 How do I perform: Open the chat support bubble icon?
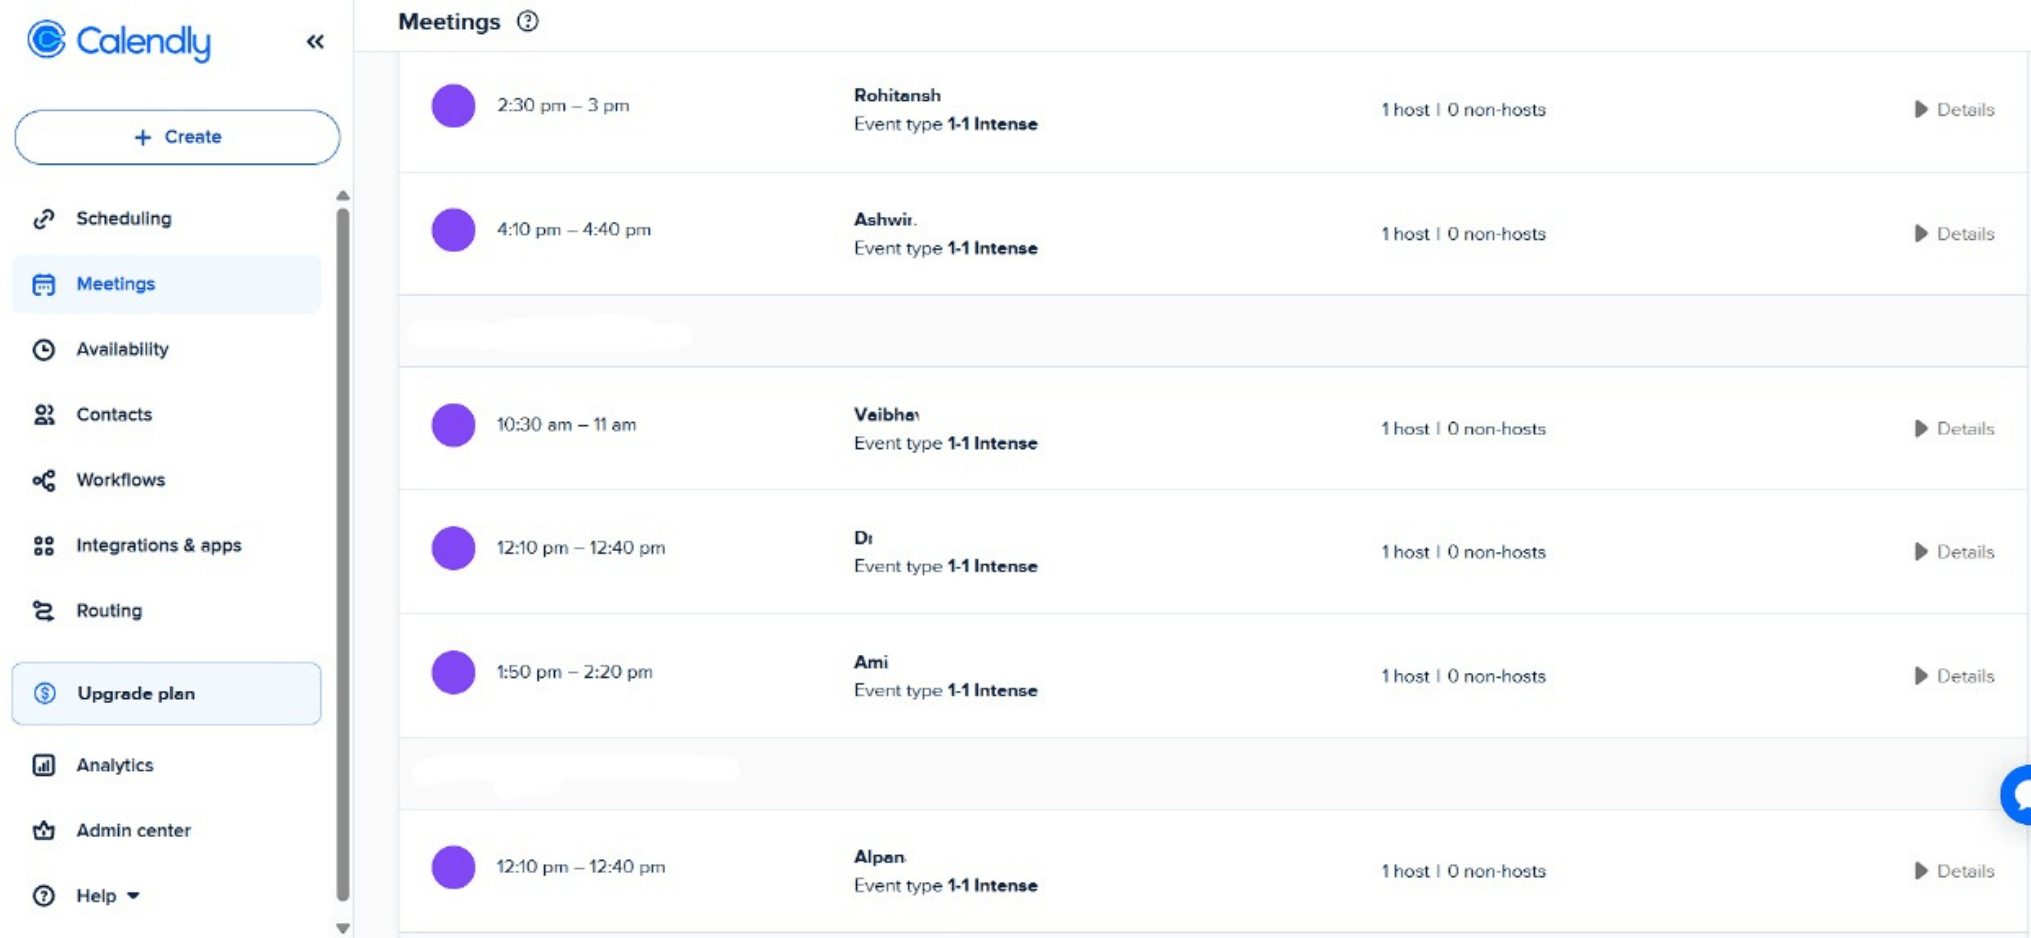click(2020, 795)
